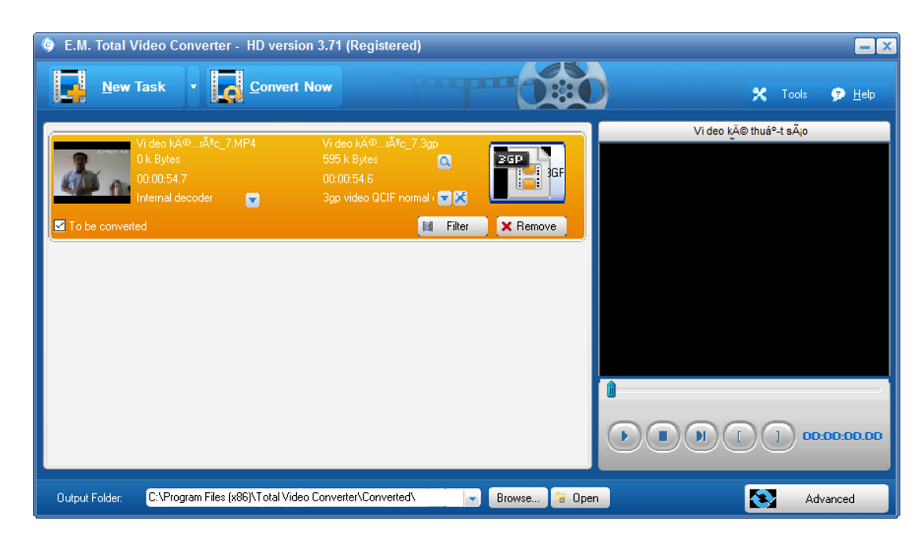
Task: Remove the task with Remove button
Action: 531,226
